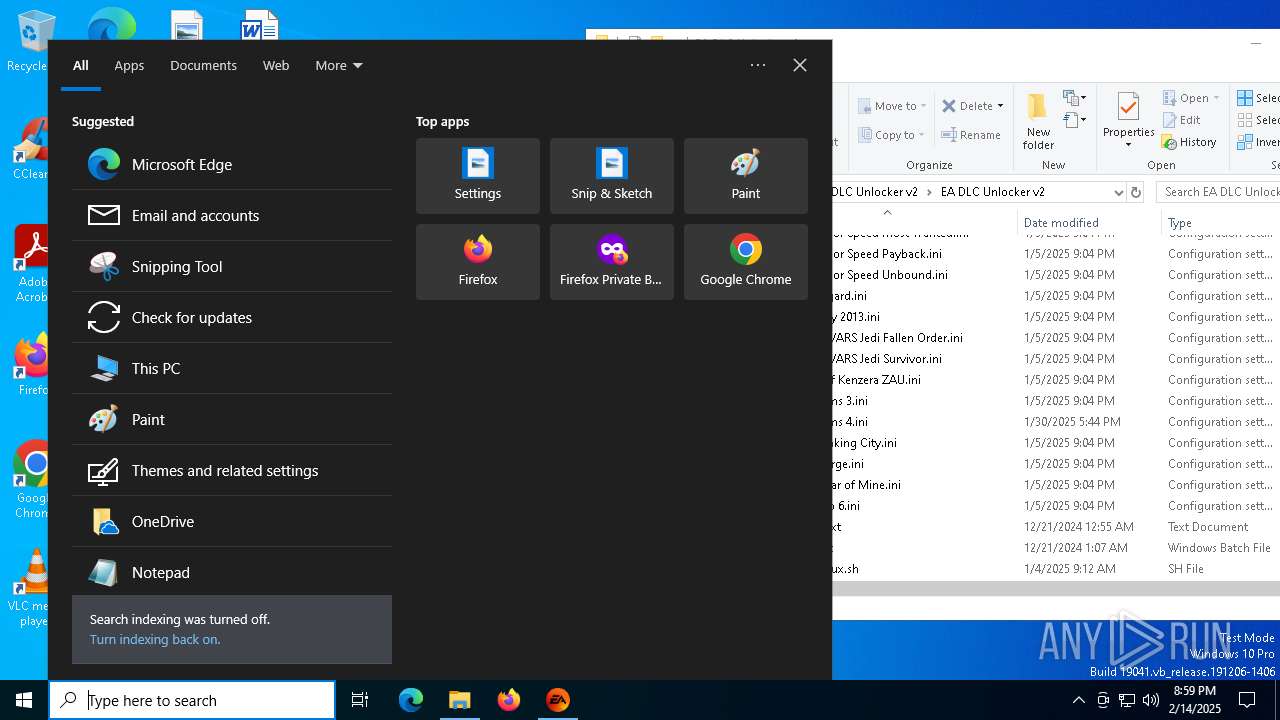Refresh the Explorer folder view
This screenshot has height=720, width=1280.
[x=1135, y=192]
